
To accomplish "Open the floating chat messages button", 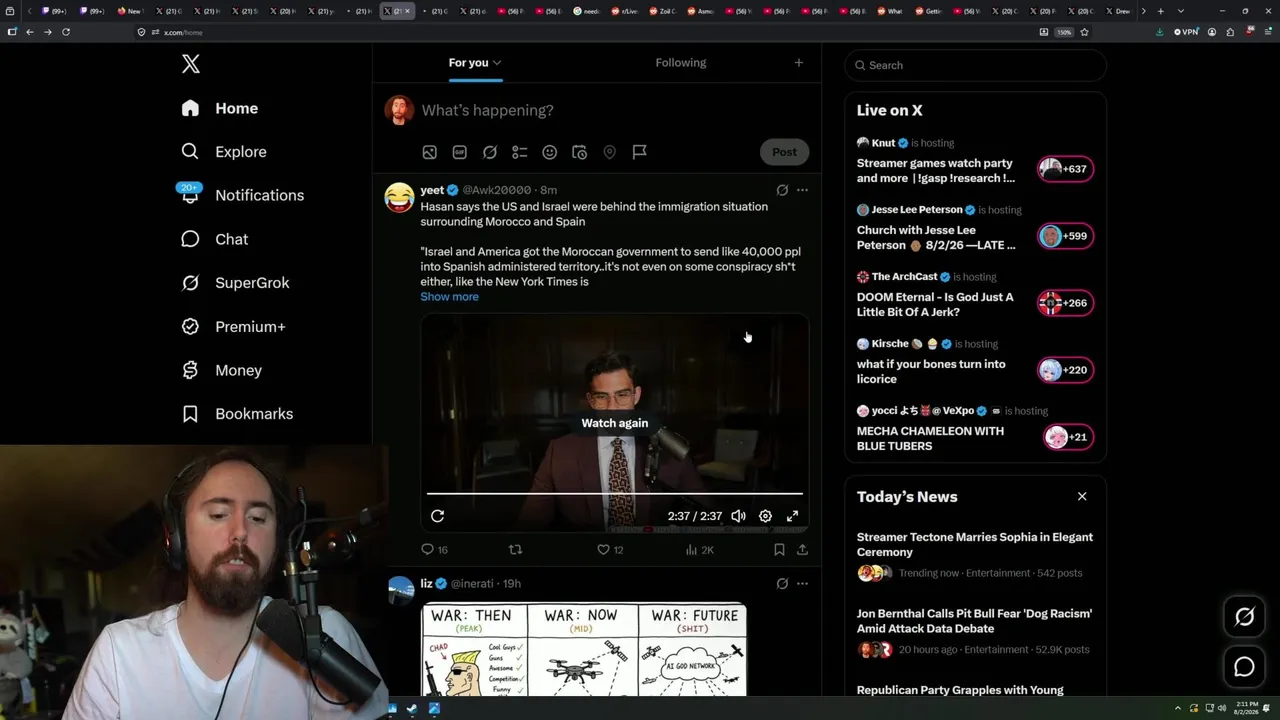I will pyautogui.click(x=1244, y=667).
